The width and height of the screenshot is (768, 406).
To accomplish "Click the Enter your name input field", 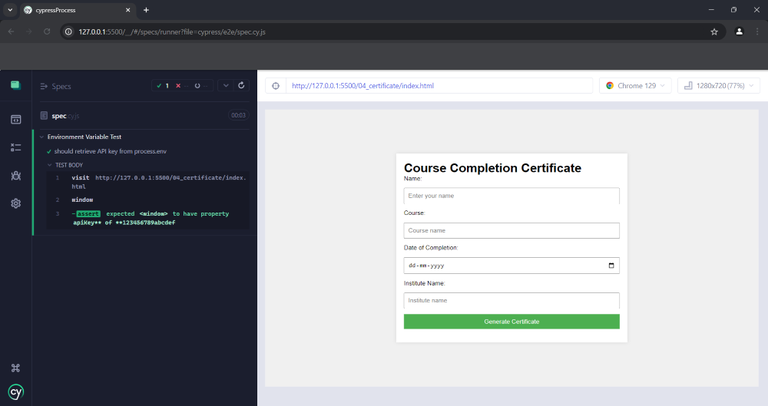I will pos(511,196).
